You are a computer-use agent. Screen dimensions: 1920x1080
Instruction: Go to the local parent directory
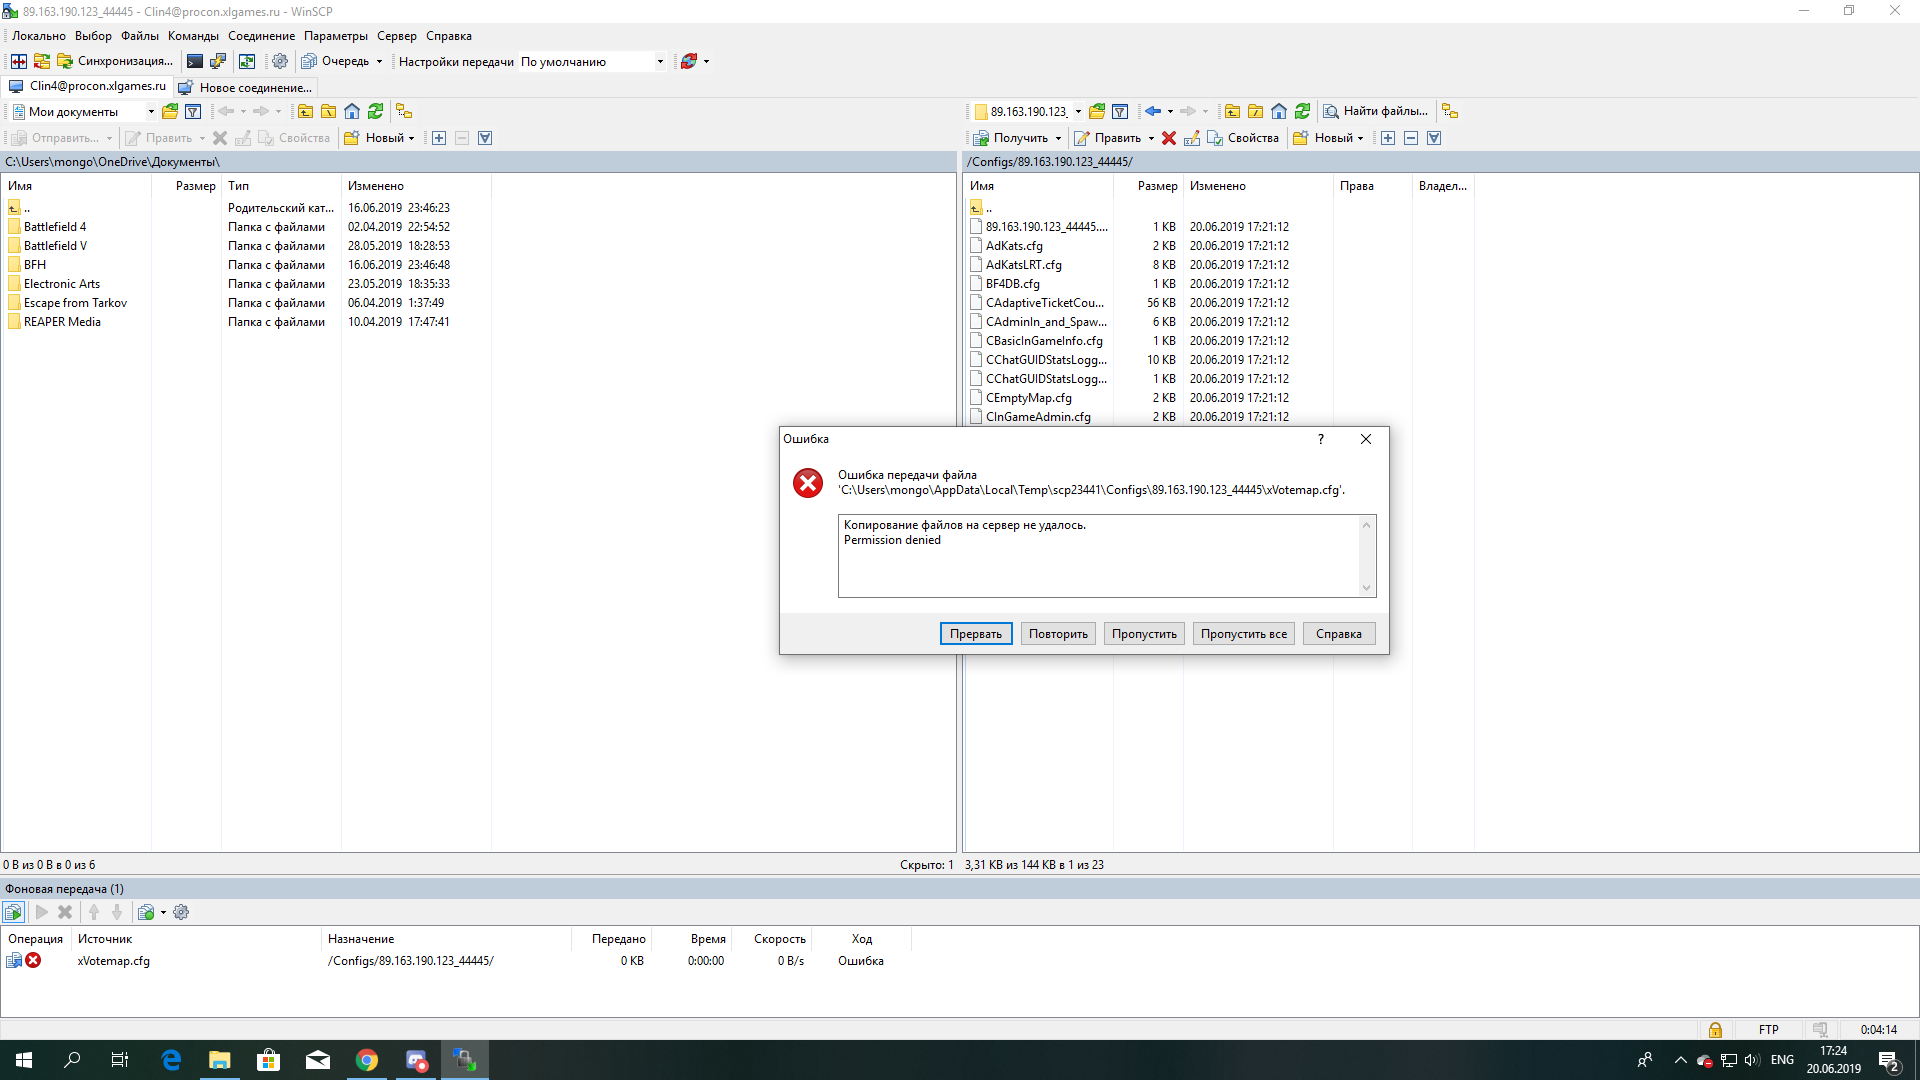305,111
